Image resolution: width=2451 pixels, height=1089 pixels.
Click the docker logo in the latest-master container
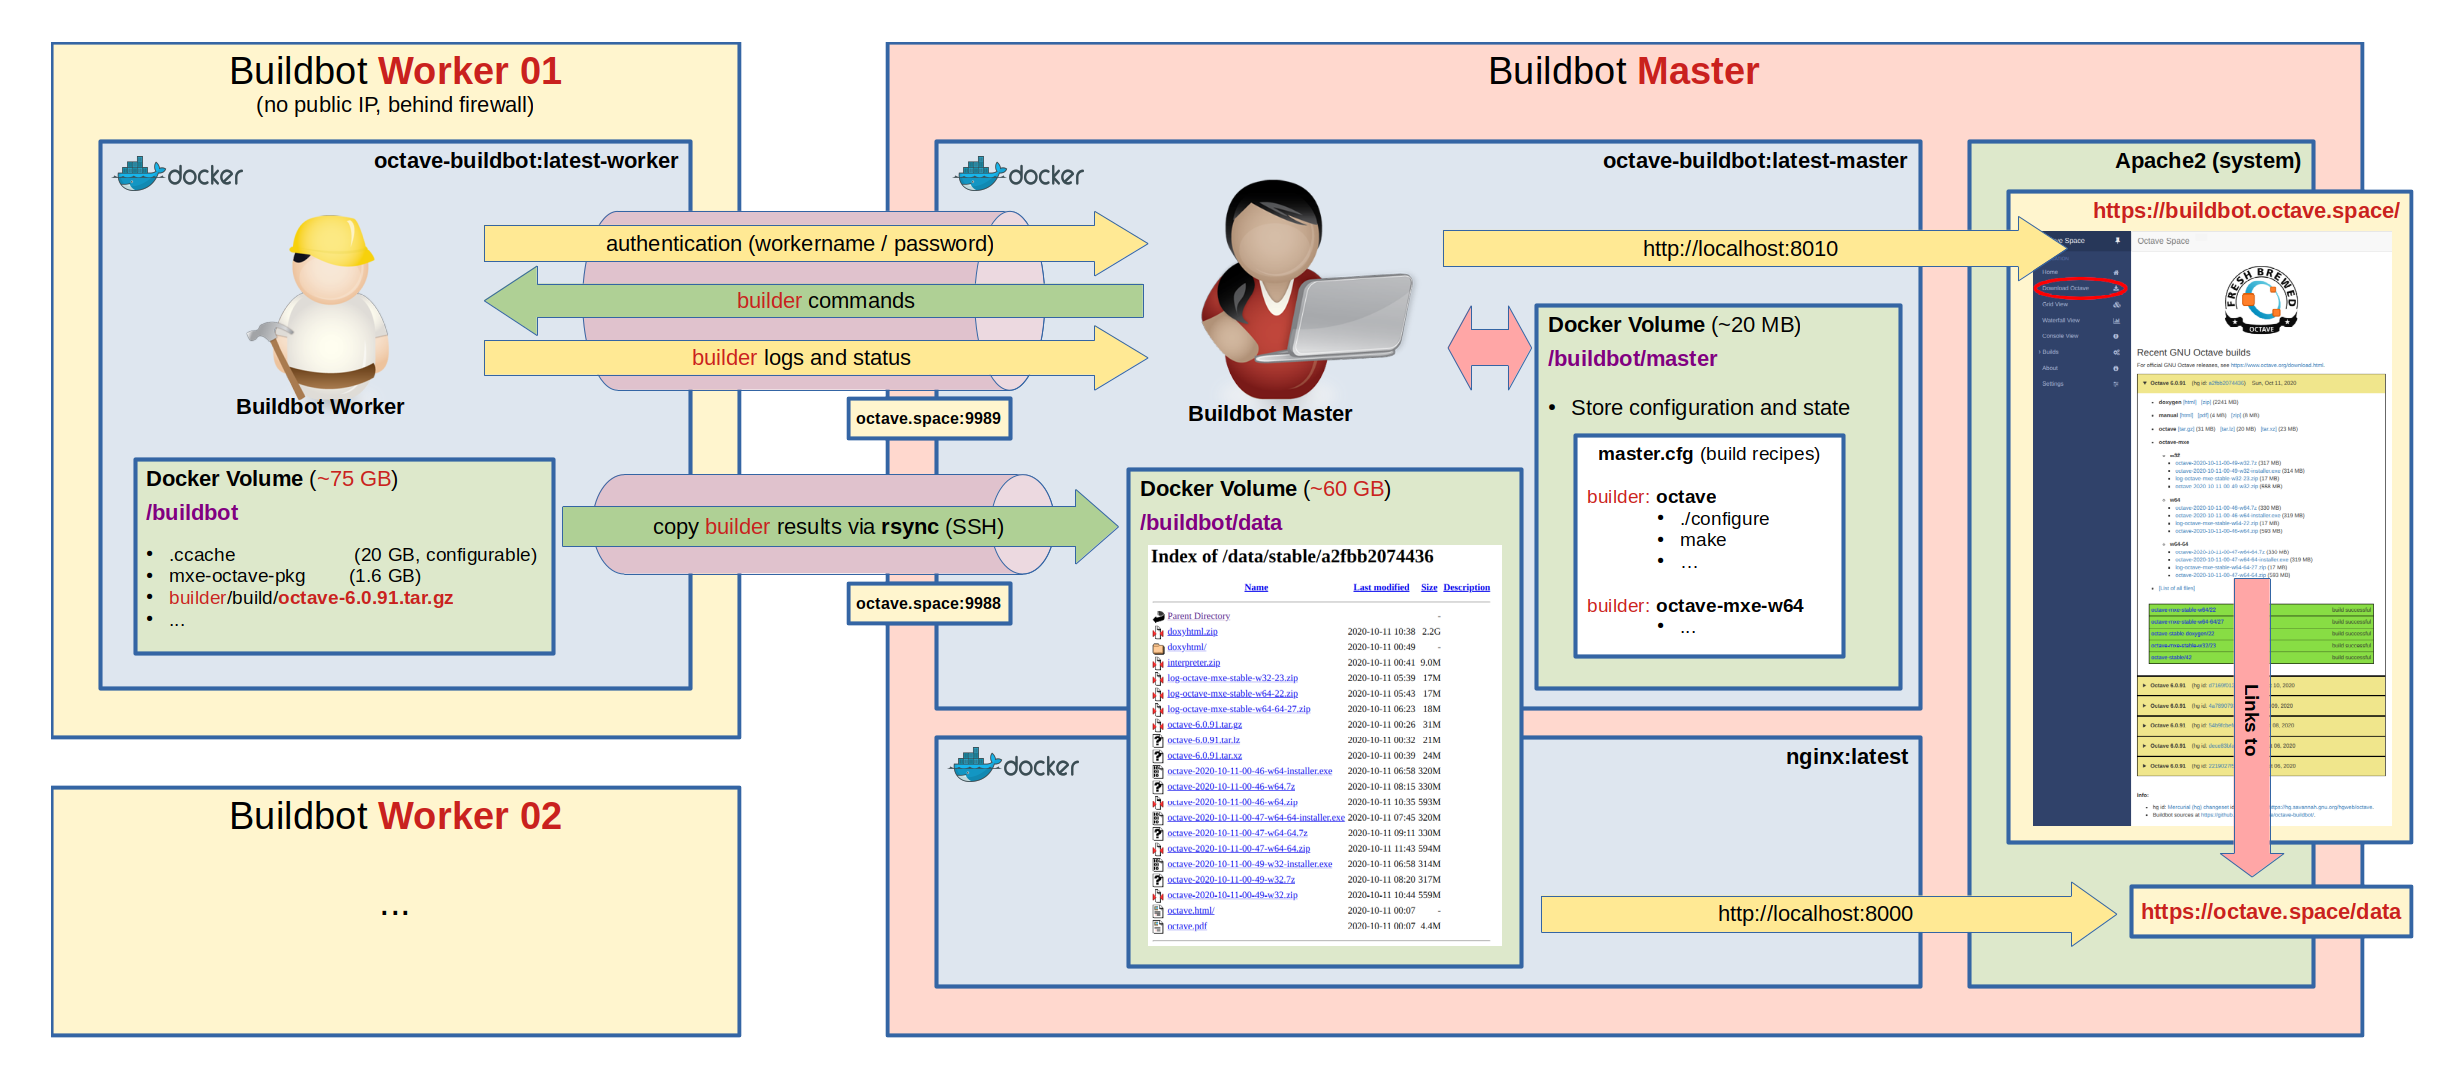click(1019, 174)
